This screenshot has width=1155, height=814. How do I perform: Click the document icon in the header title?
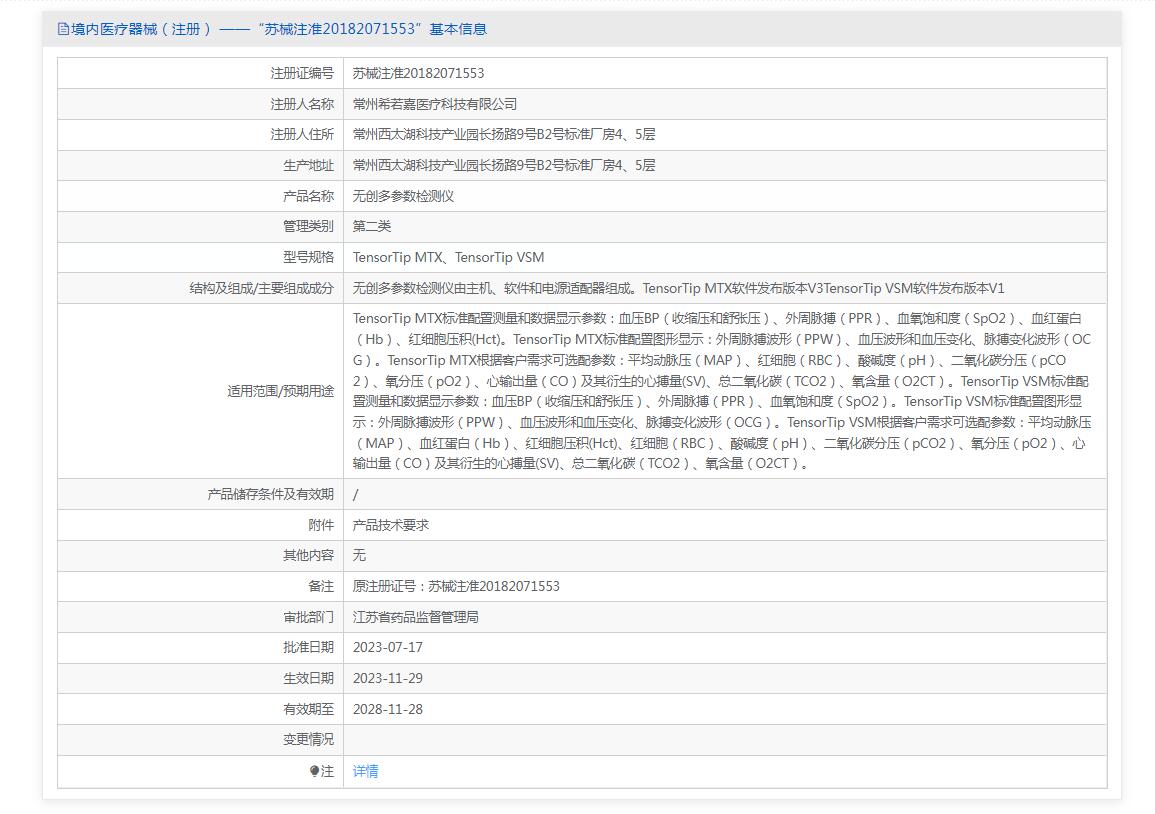tap(63, 29)
